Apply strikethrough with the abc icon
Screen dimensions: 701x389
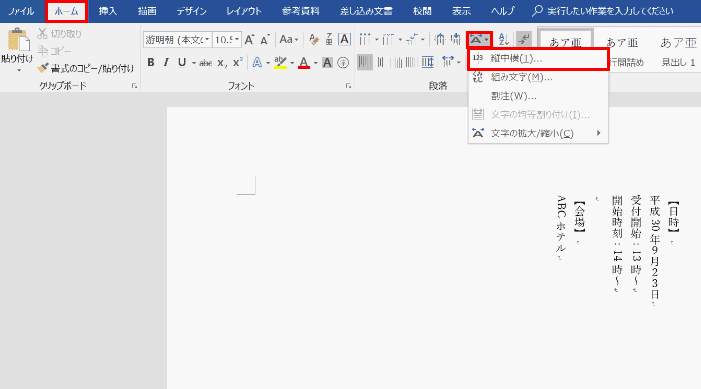click(205, 63)
